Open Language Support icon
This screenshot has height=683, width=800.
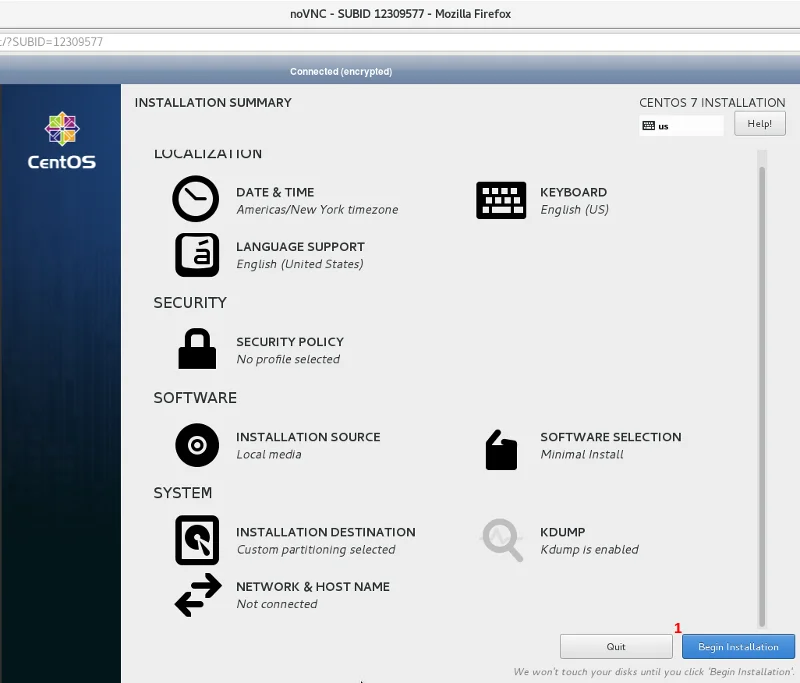196,255
